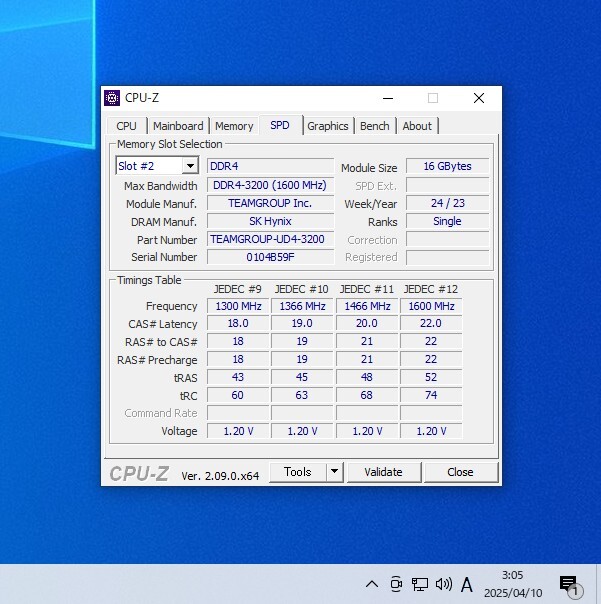Open the Bench tab

coord(374,126)
